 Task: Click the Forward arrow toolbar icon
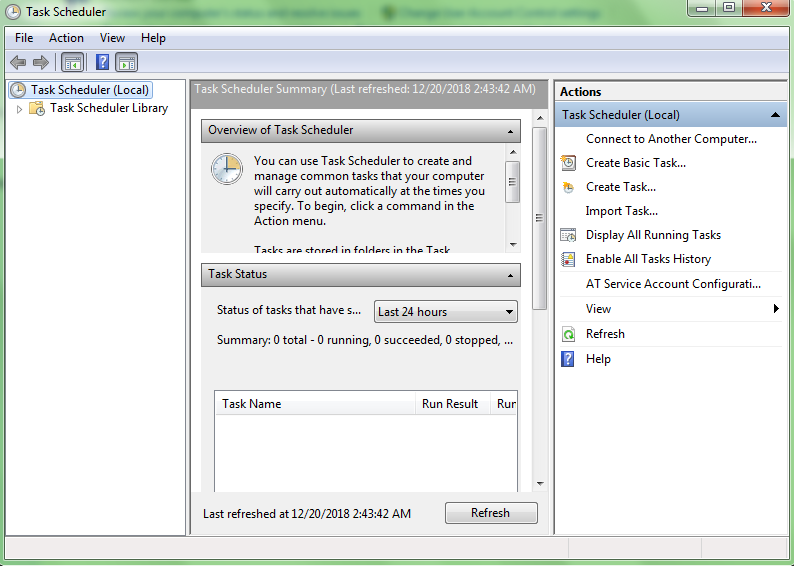(41, 63)
